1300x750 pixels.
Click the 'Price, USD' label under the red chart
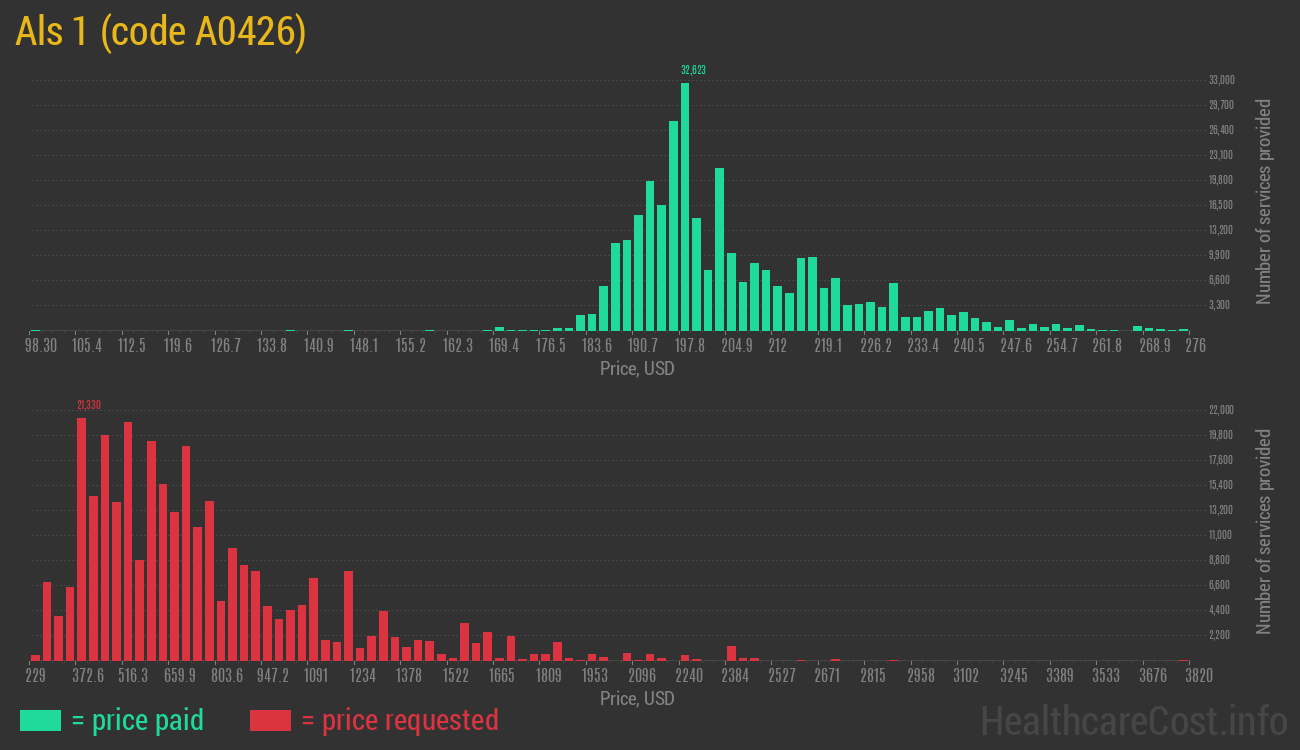click(637, 698)
